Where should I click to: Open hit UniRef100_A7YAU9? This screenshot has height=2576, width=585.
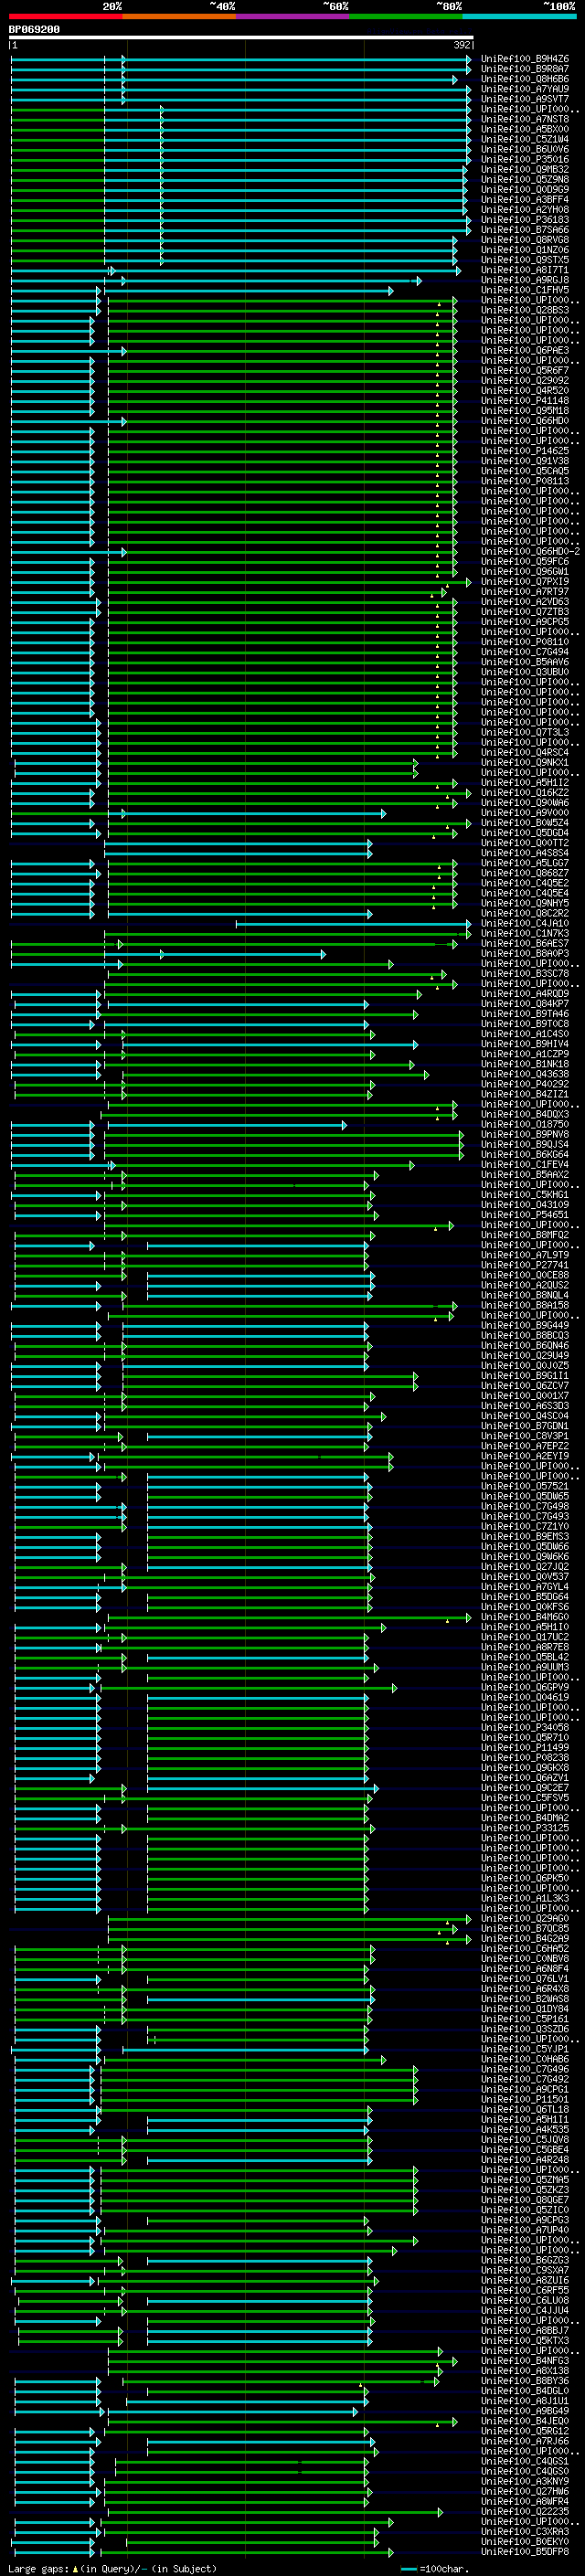click(x=524, y=89)
